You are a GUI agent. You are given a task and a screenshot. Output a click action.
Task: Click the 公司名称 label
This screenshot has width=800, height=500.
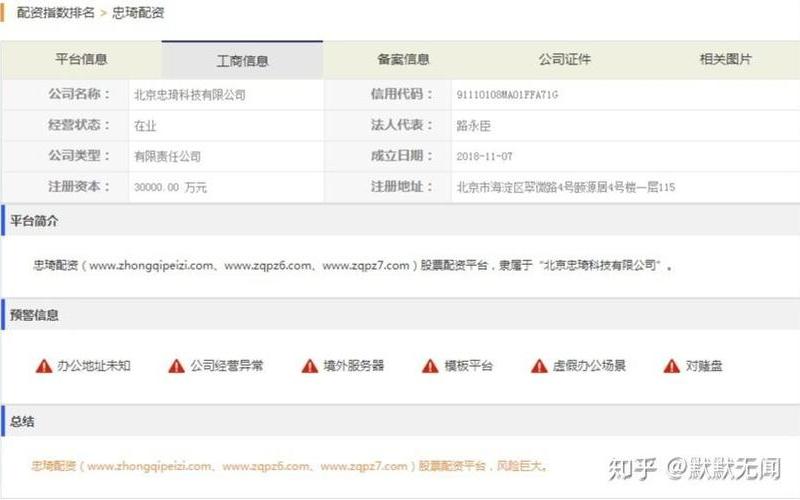pos(79,94)
